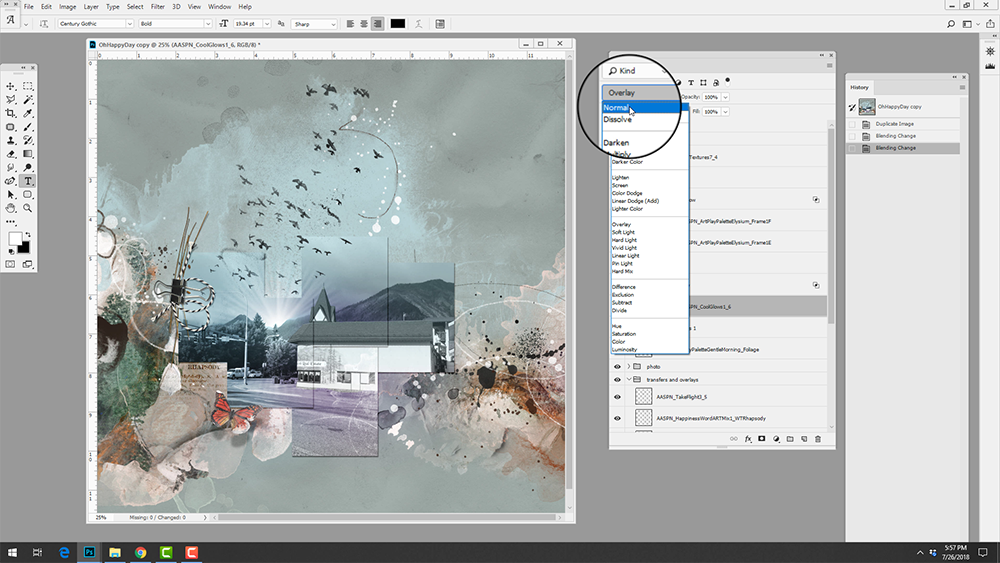This screenshot has height=563, width=1000.
Task: Select left align text button
Action: click(x=350, y=24)
